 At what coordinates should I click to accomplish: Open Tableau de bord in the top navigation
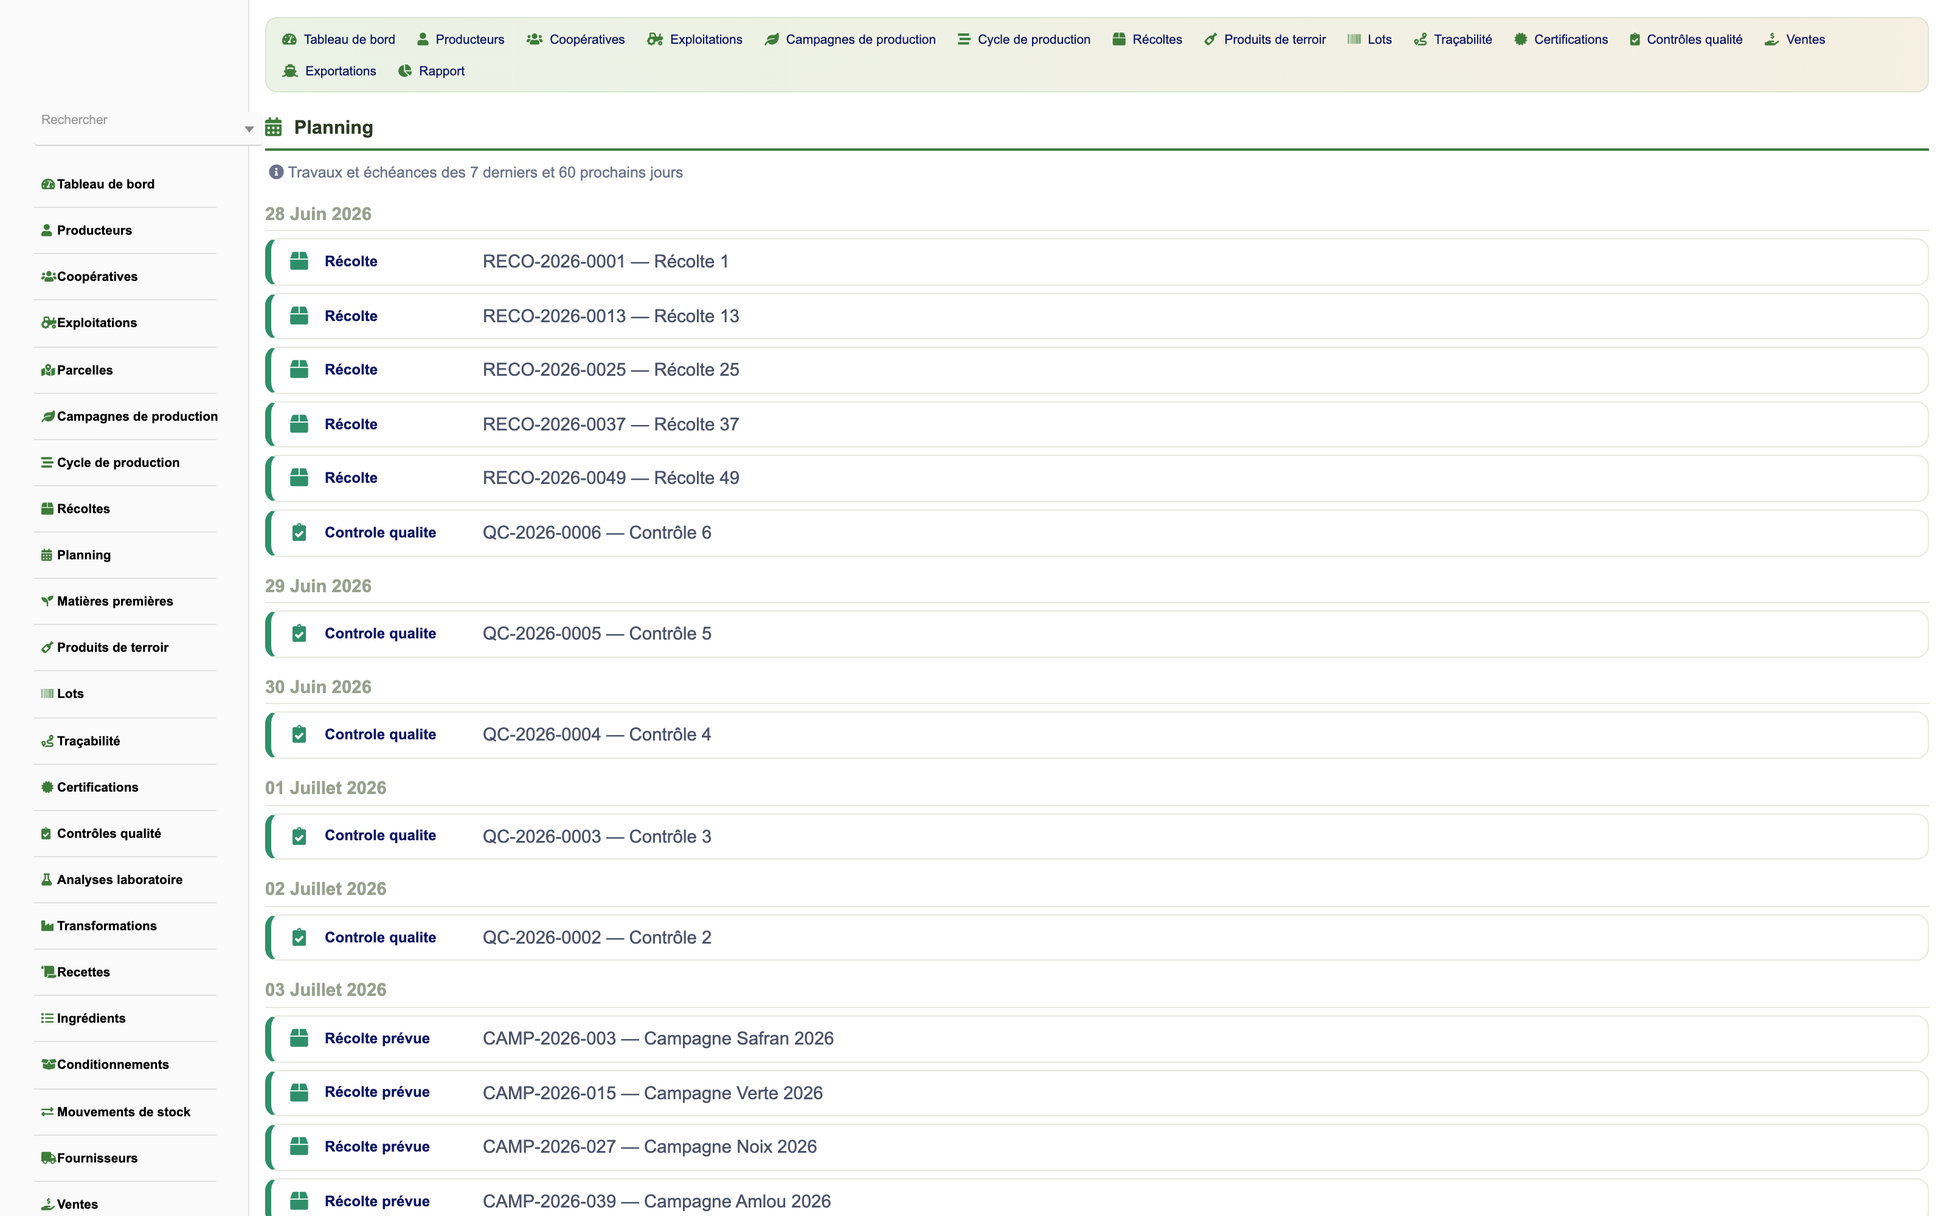(x=338, y=40)
